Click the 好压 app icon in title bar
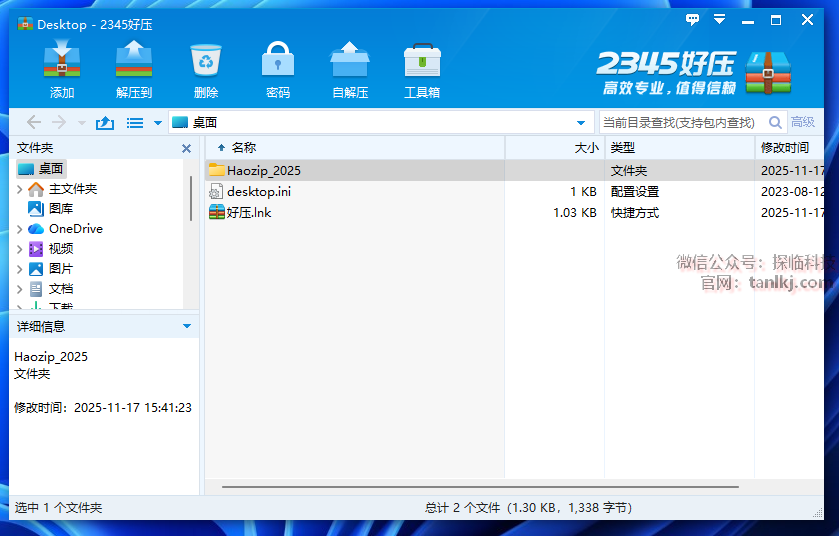The width and height of the screenshot is (839, 536). (25, 24)
